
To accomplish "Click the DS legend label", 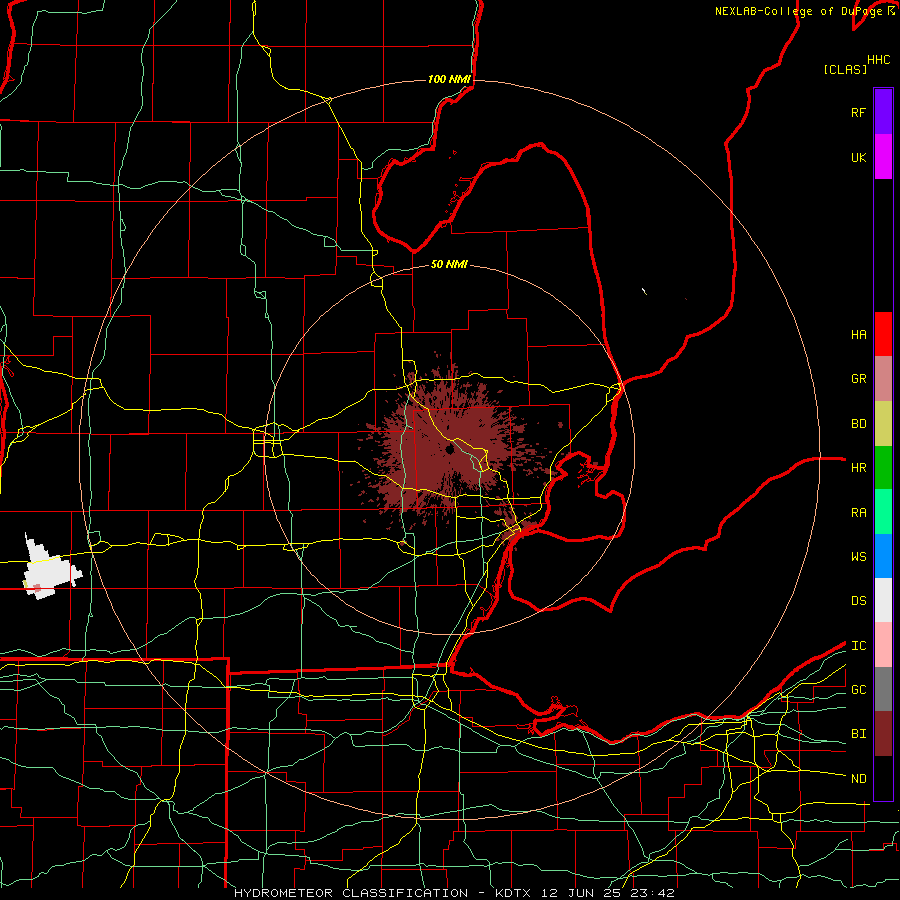I will coord(858,601).
